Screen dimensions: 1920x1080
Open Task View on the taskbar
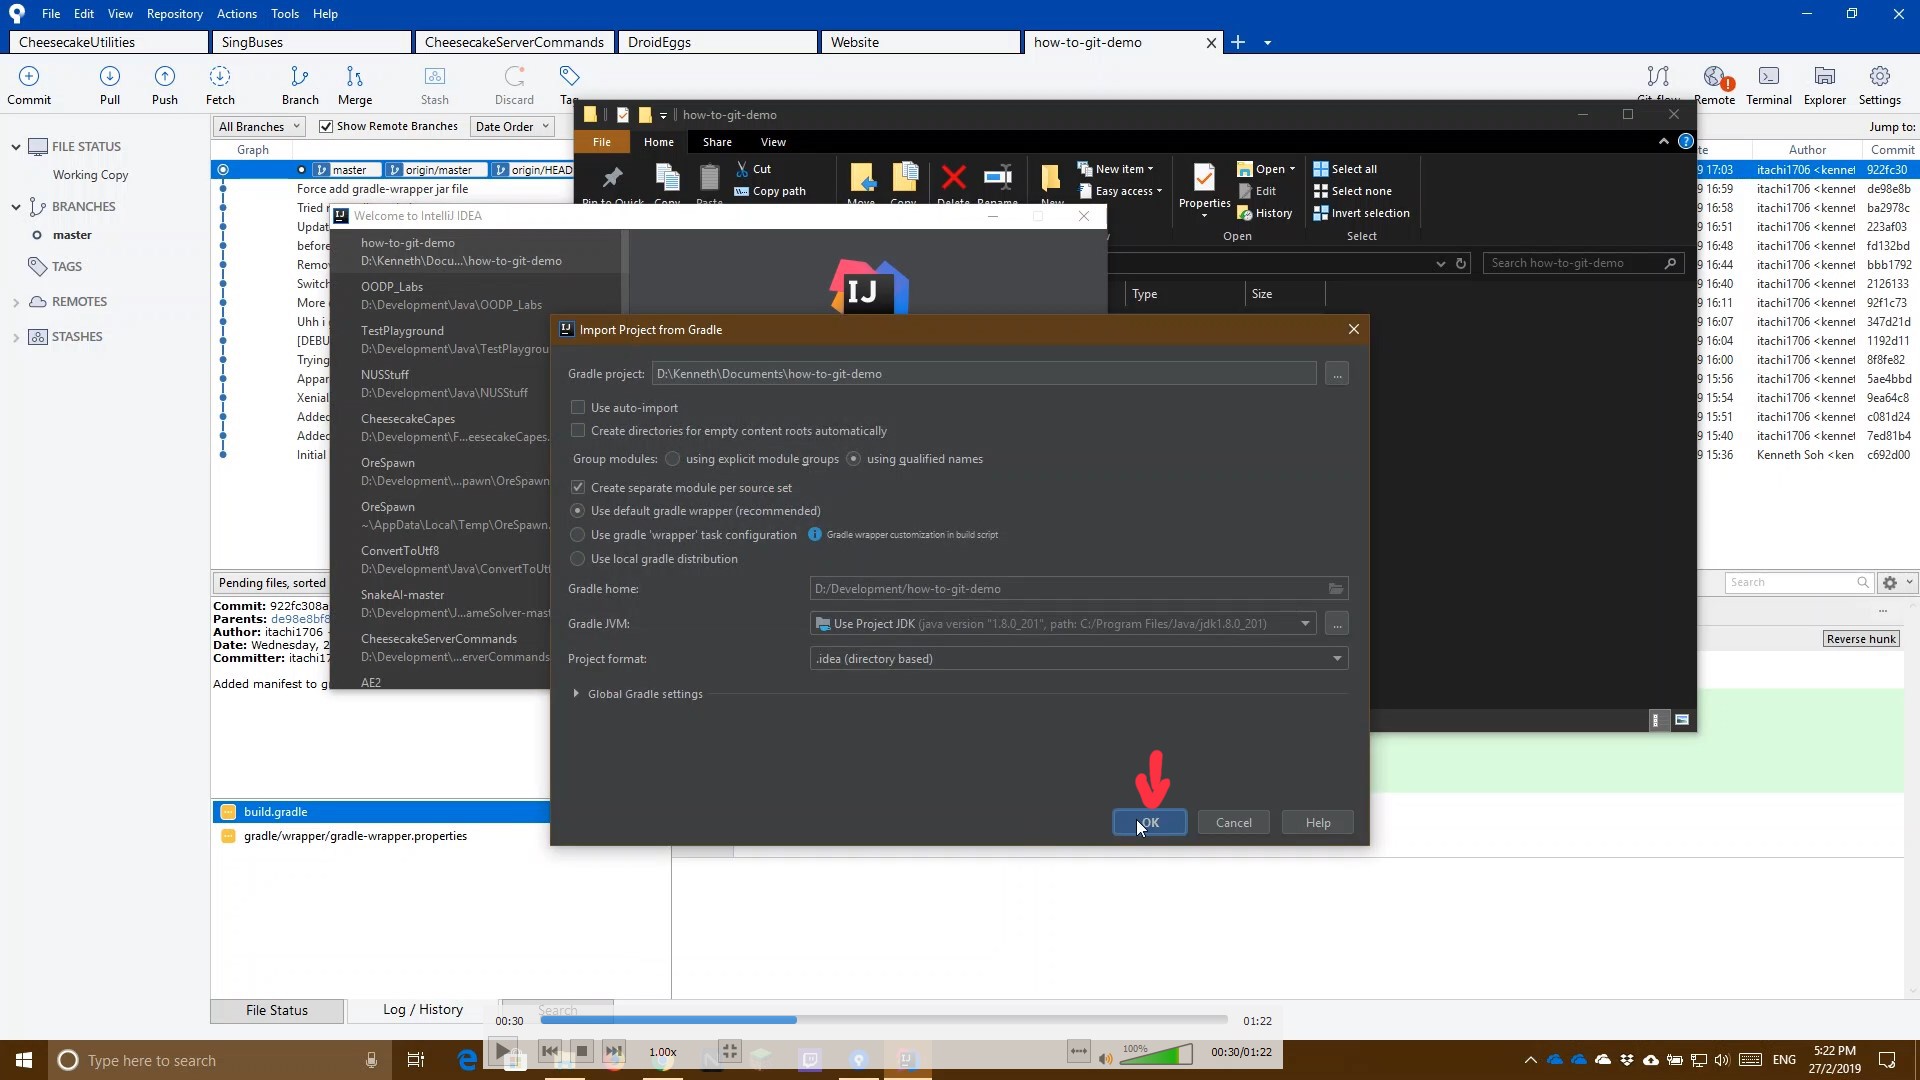[416, 1060]
